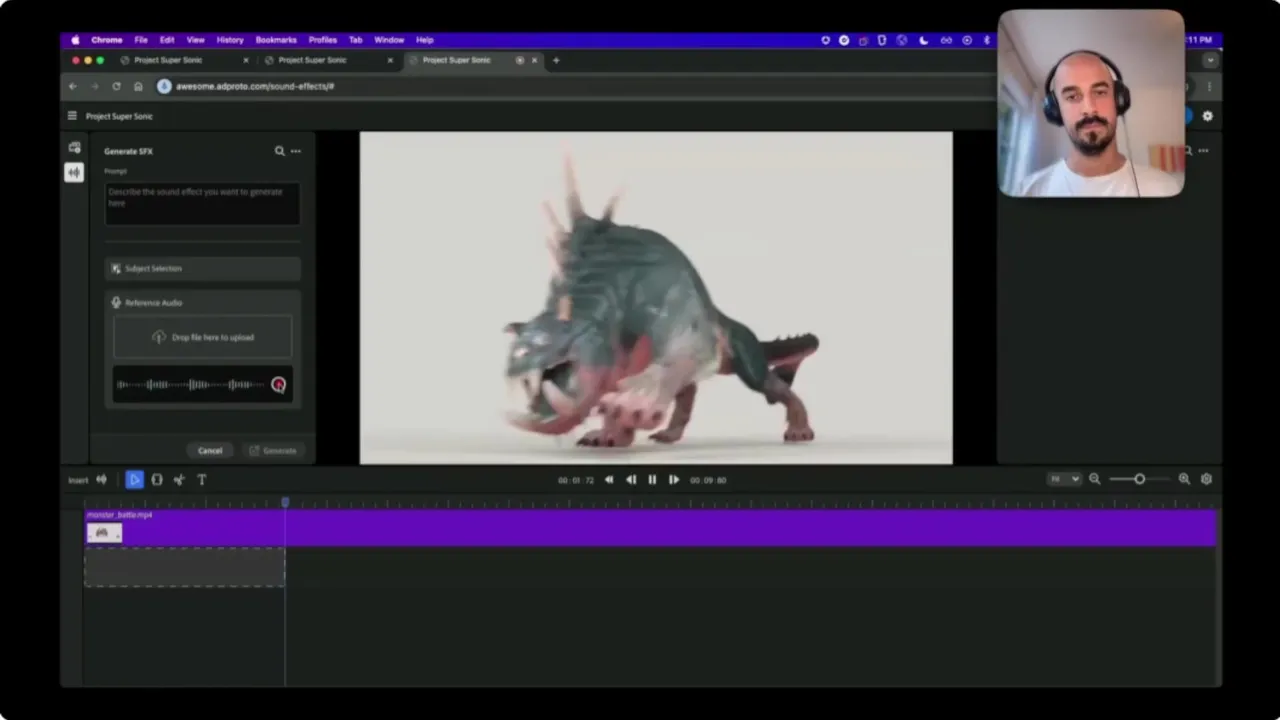Select the region bracket tool in timeline toolbar
The height and width of the screenshot is (720, 1280).
157,480
